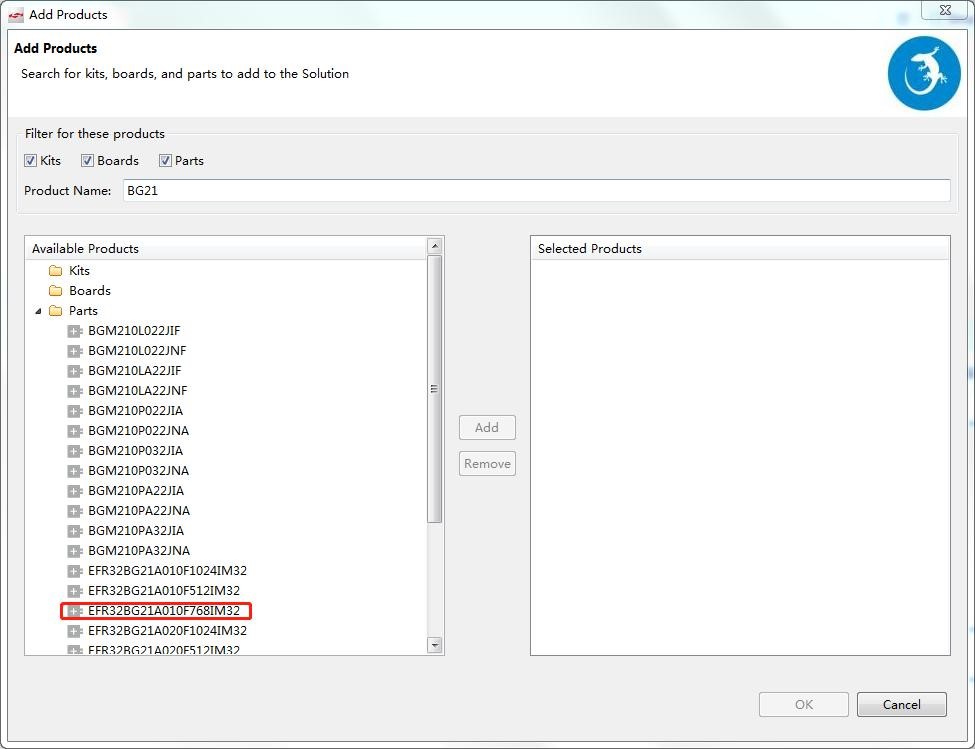Click the Available Products scroll up arrow

(x=435, y=246)
